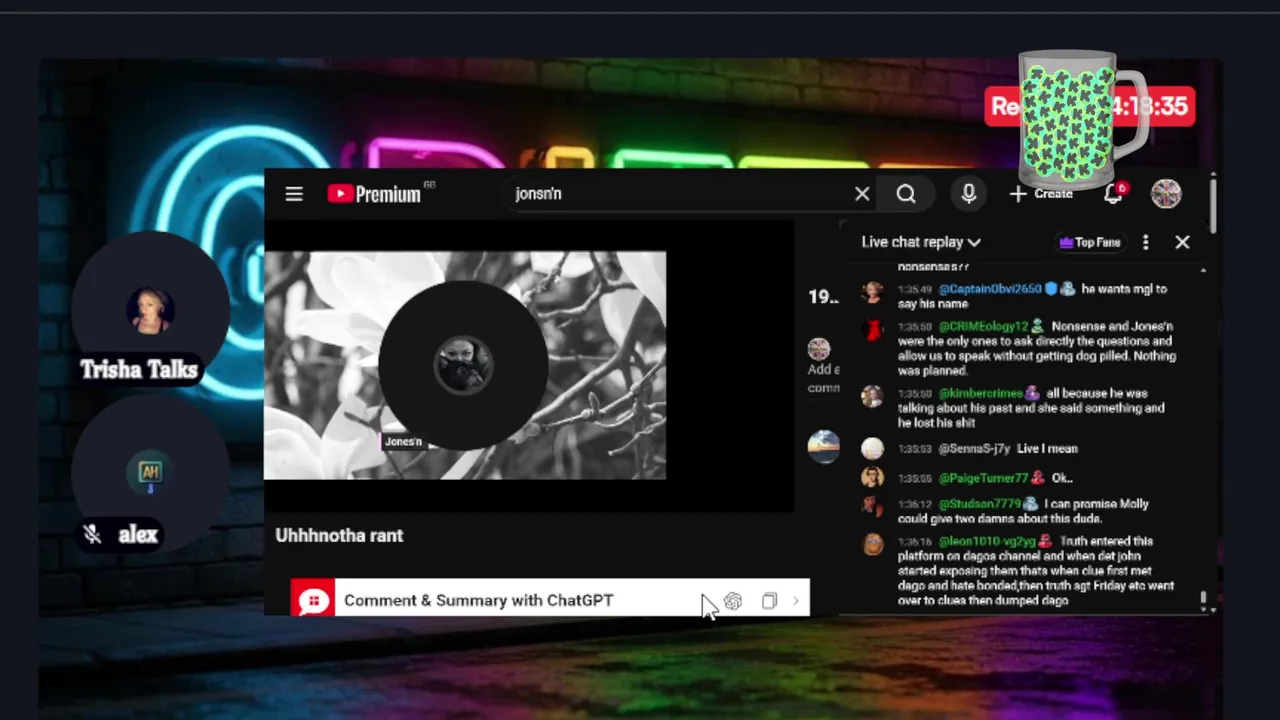This screenshot has width=1280, height=720.
Task: Open @CRIMEology12 chat username
Action: tap(983, 326)
